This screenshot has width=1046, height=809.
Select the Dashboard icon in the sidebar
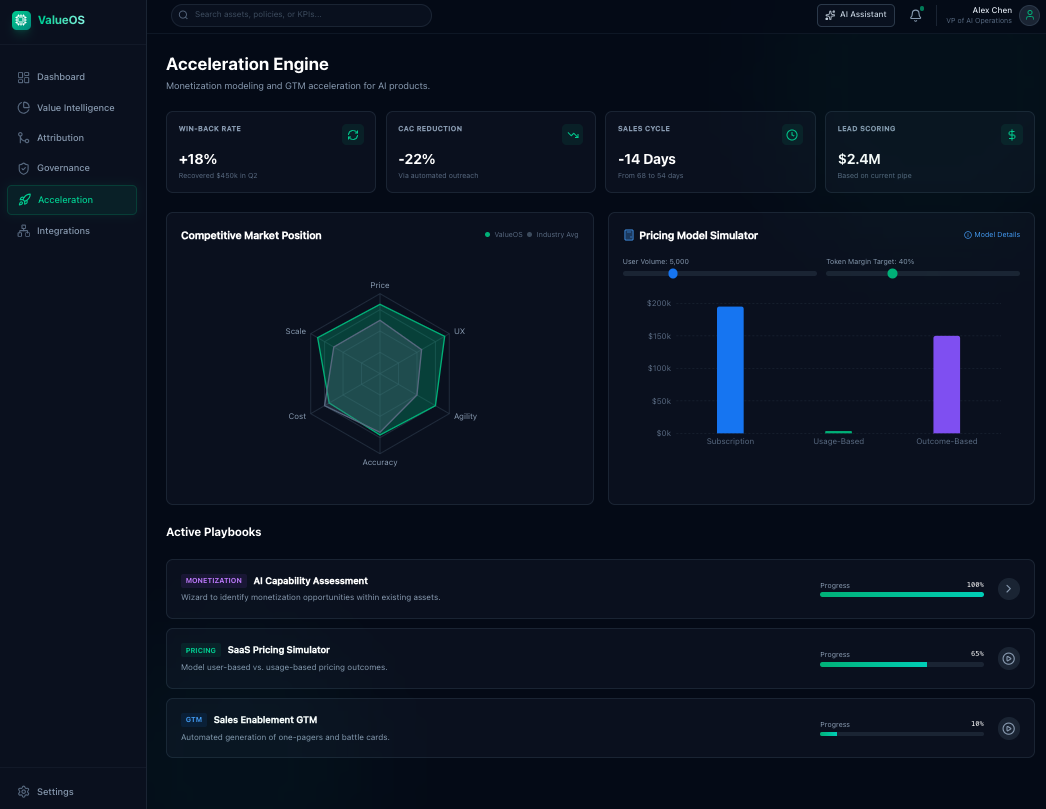[24, 77]
